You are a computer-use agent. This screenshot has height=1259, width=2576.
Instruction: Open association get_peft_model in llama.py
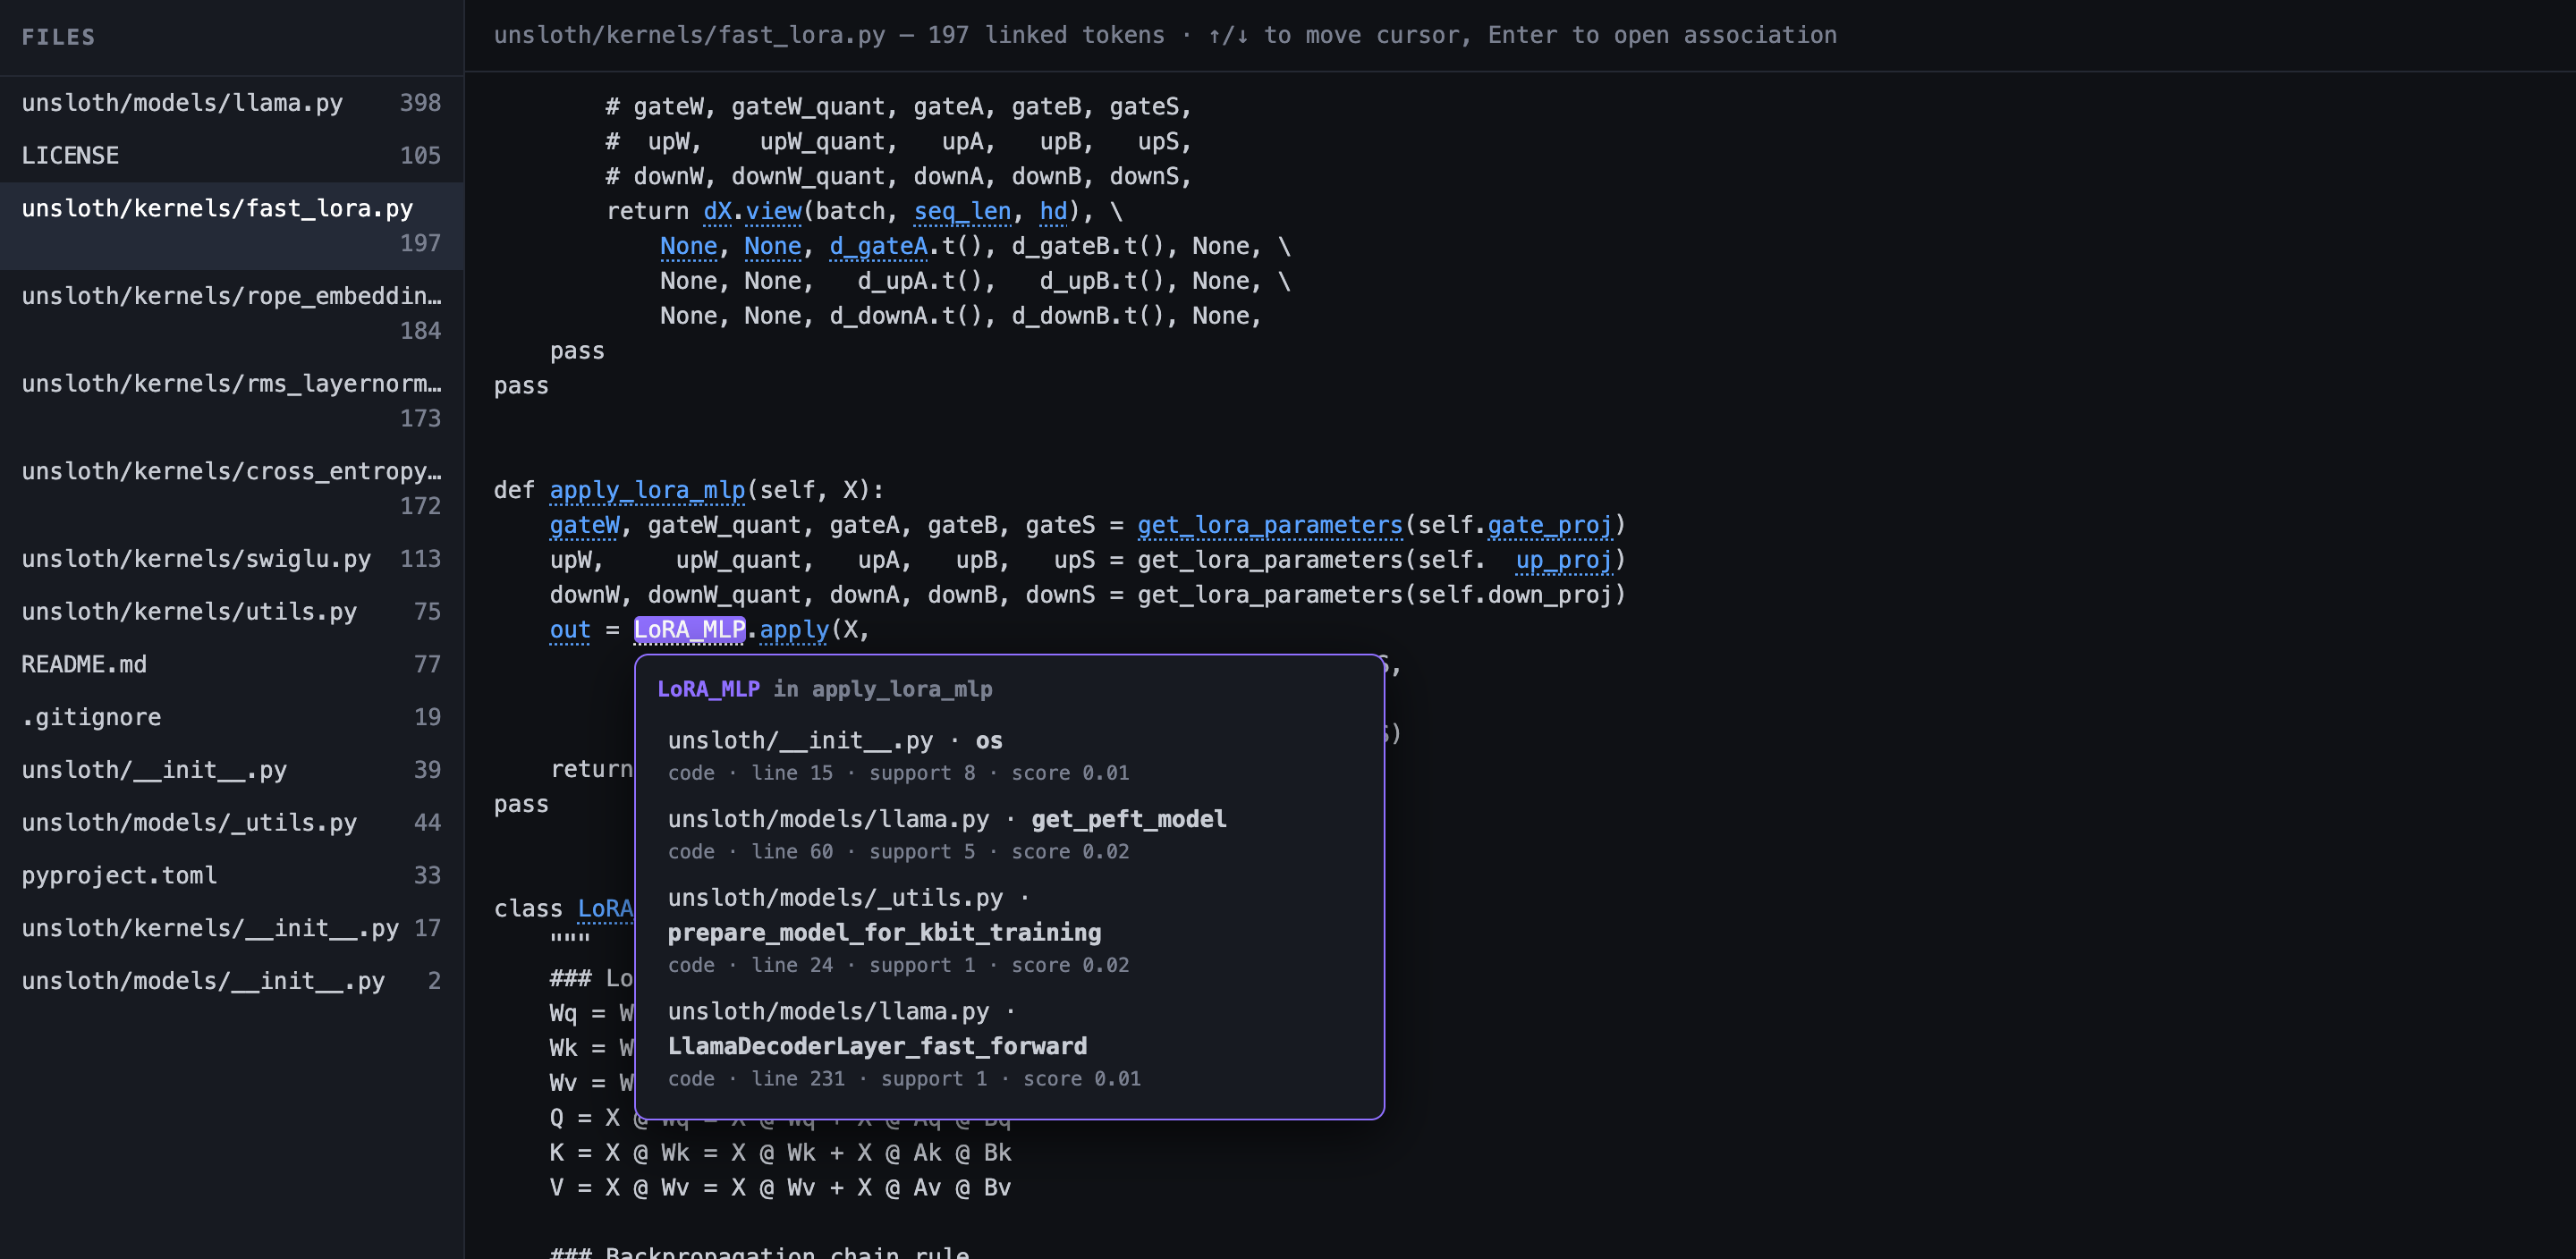[1009, 834]
